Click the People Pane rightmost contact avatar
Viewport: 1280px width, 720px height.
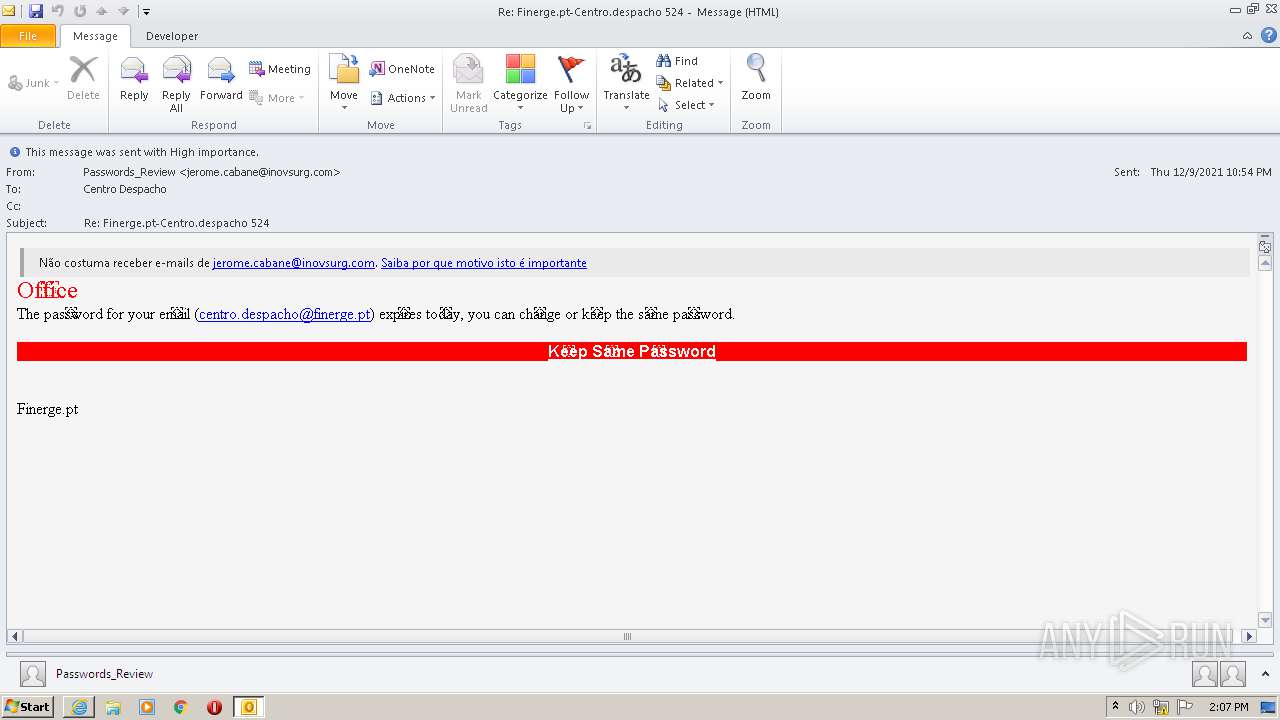(1233, 674)
